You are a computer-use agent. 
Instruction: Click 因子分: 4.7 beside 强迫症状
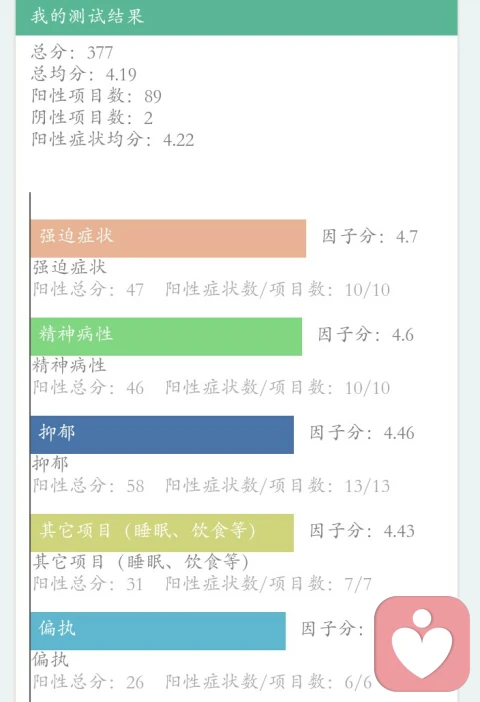pos(370,236)
